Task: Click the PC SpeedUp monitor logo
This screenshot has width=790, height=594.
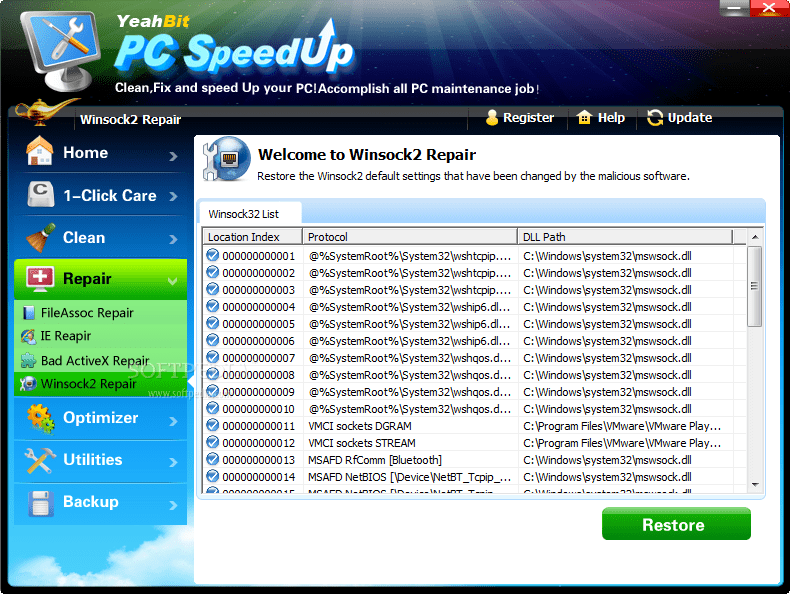Action: click(62, 51)
